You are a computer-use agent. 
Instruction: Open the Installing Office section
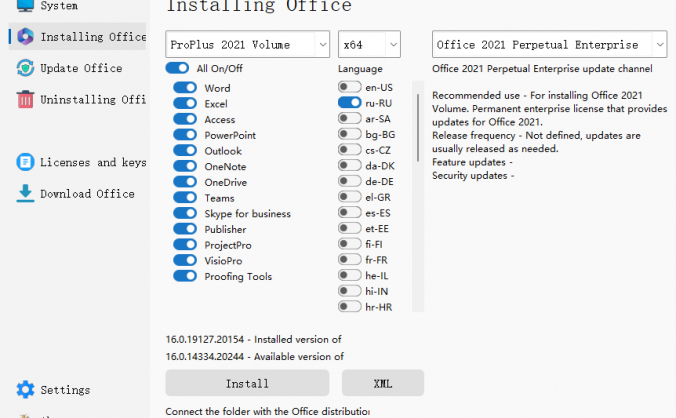click(78, 37)
